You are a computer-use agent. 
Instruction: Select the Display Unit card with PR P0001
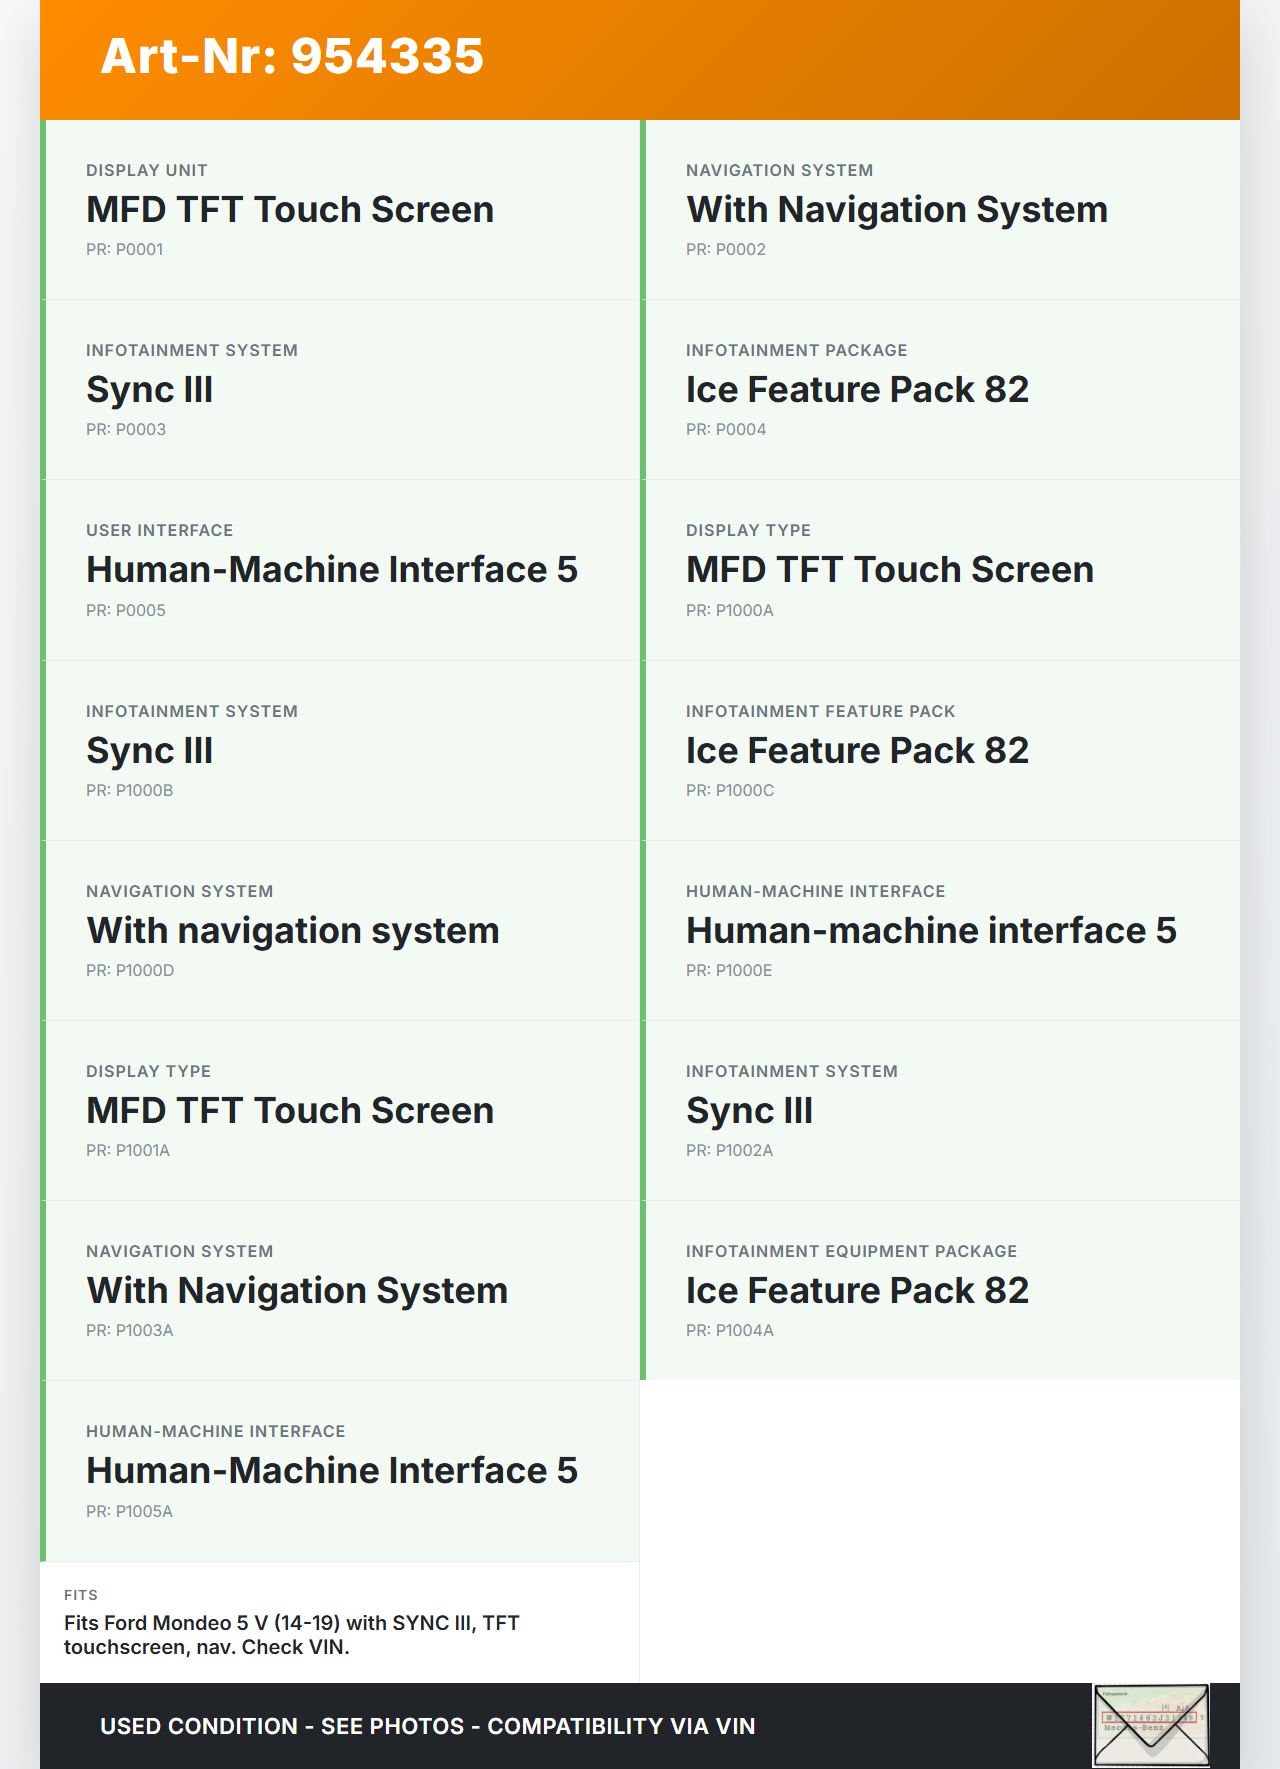click(x=341, y=210)
